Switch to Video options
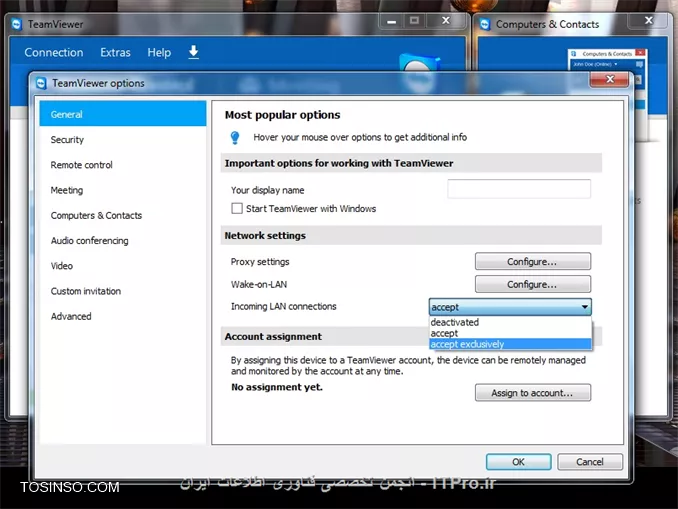The height and width of the screenshot is (509, 678). [123, 266]
